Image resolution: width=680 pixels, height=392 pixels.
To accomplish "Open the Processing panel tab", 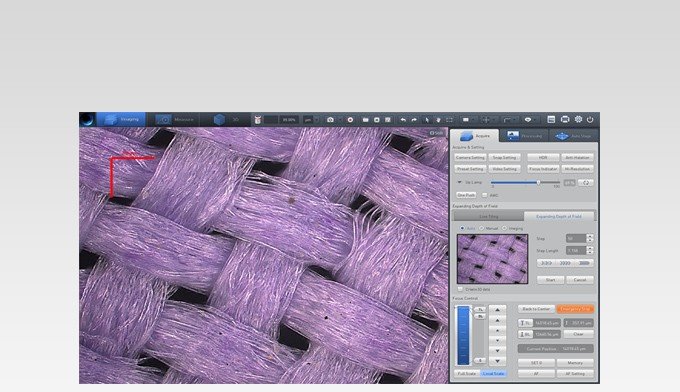I will [x=524, y=136].
